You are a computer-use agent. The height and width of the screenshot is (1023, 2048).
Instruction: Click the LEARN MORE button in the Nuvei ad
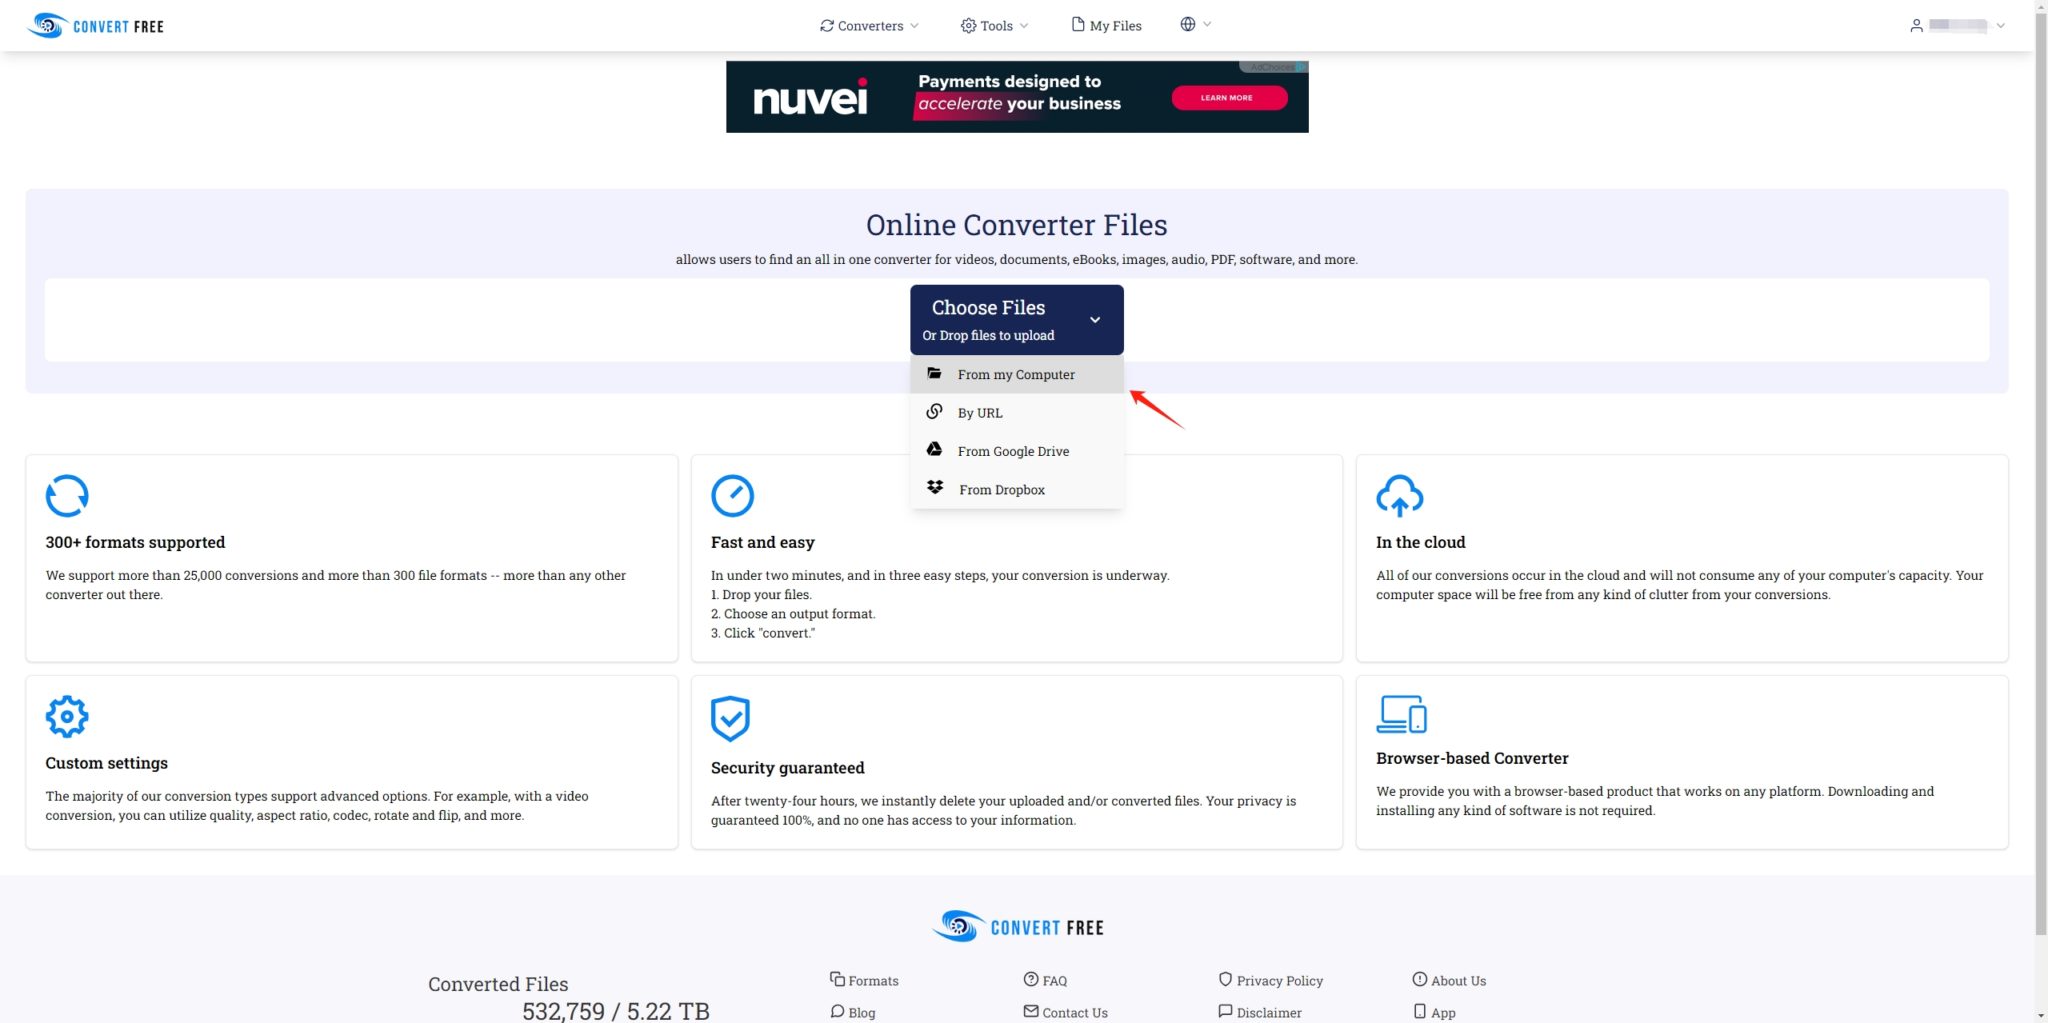click(1229, 97)
